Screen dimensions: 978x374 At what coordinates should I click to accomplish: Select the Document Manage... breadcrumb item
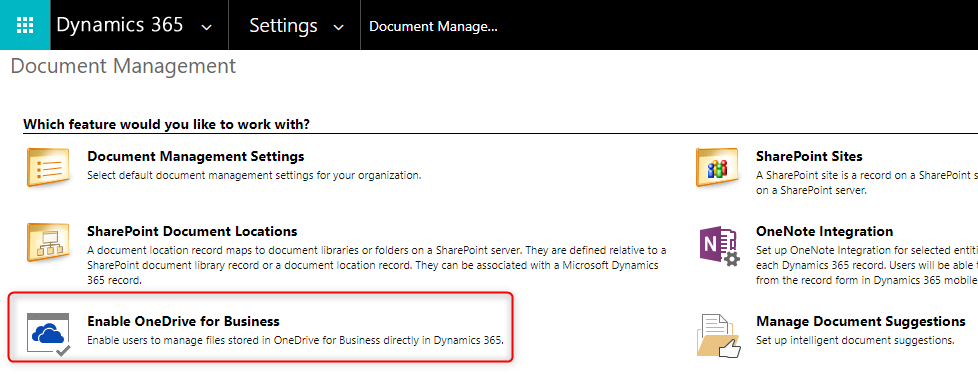pyautogui.click(x=433, y=26)
